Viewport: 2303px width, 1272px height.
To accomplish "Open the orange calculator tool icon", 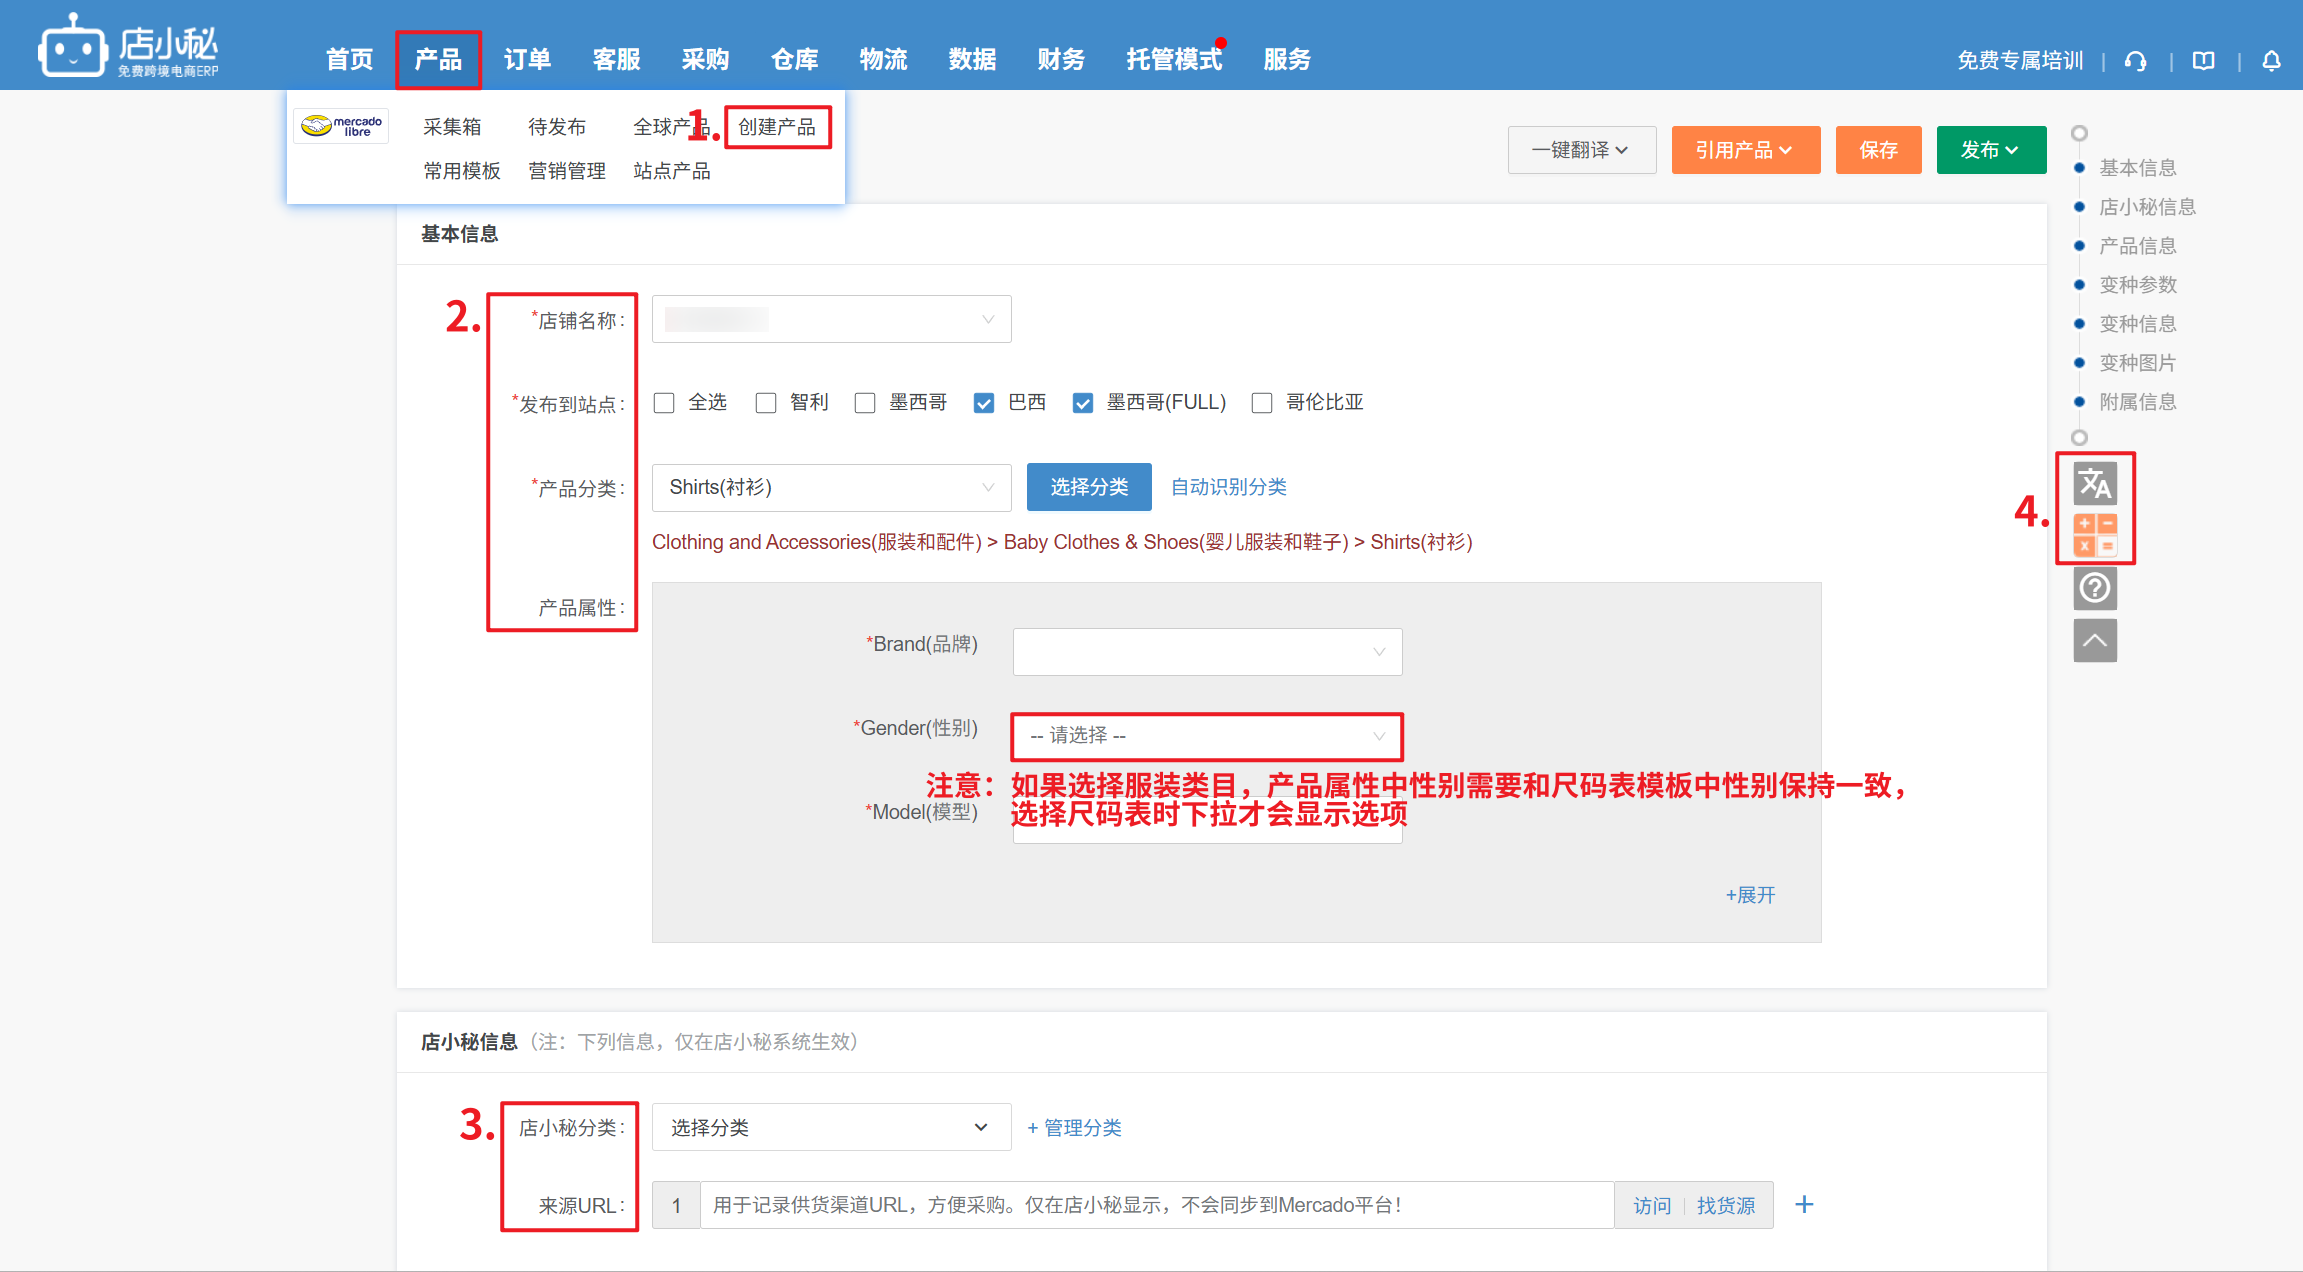I will [x=2094, y=534].
